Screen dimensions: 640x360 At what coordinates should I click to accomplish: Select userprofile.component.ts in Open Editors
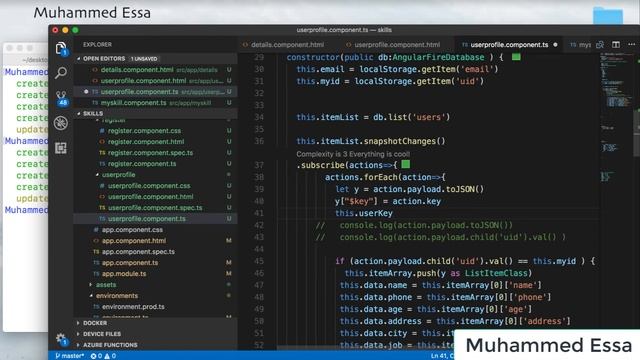[x=155, y=92]
